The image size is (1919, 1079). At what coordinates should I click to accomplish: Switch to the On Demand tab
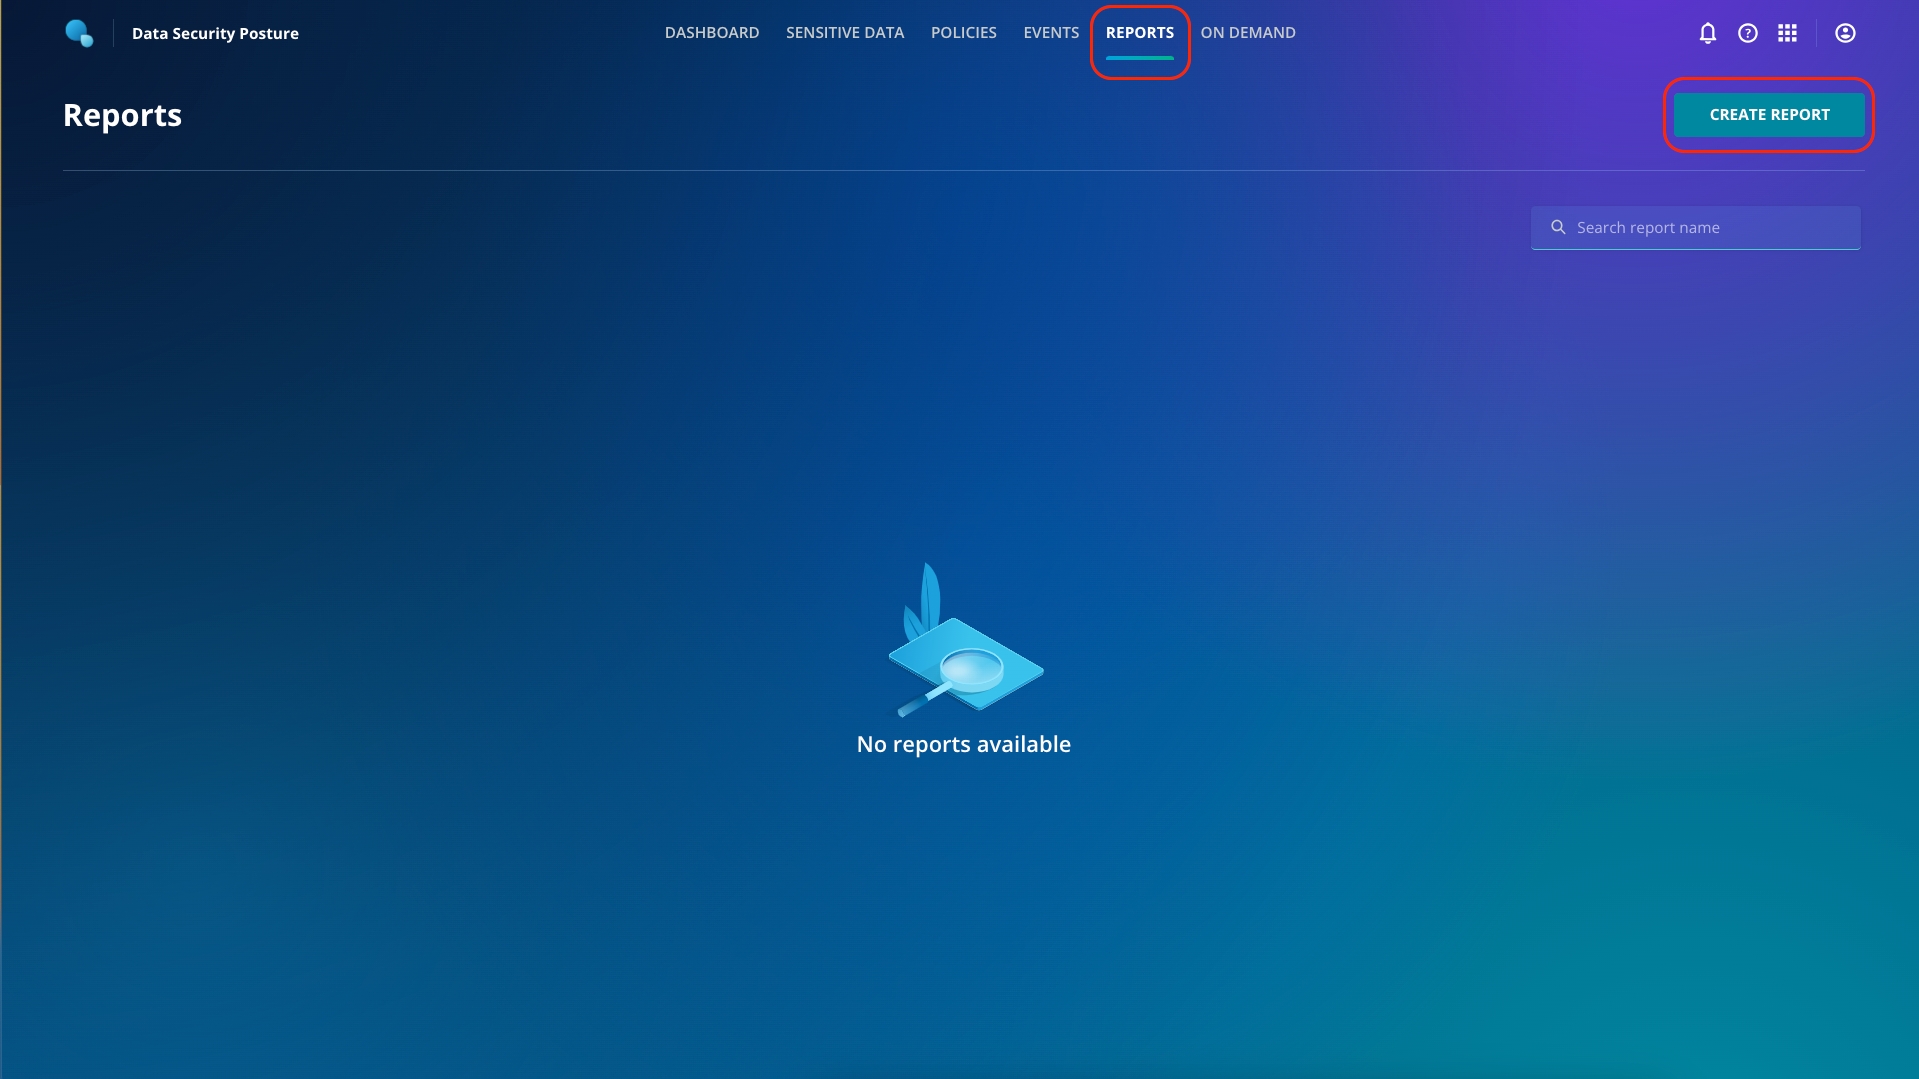tap(1247, 33)
